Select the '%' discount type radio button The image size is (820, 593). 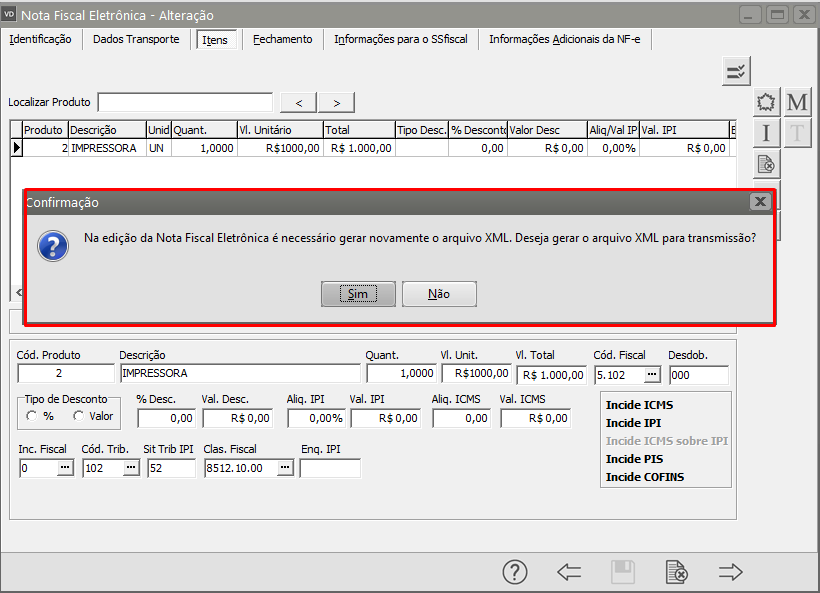point(33,416)
